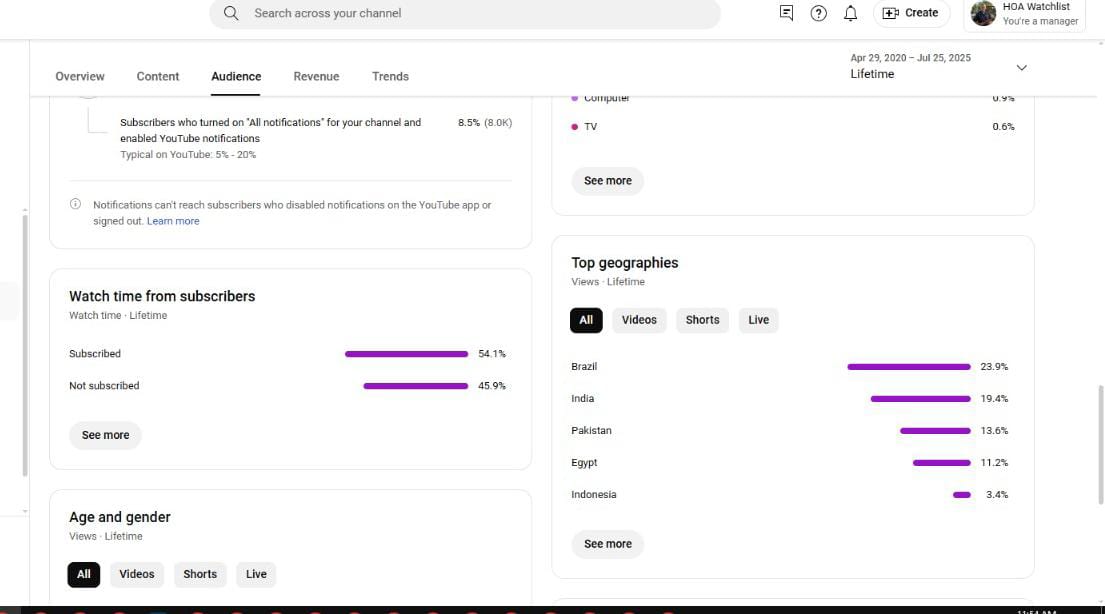Switch to the Overview tab
Image resolution: width=1105 pixels, height=614 pixels.
click(80, 76)
